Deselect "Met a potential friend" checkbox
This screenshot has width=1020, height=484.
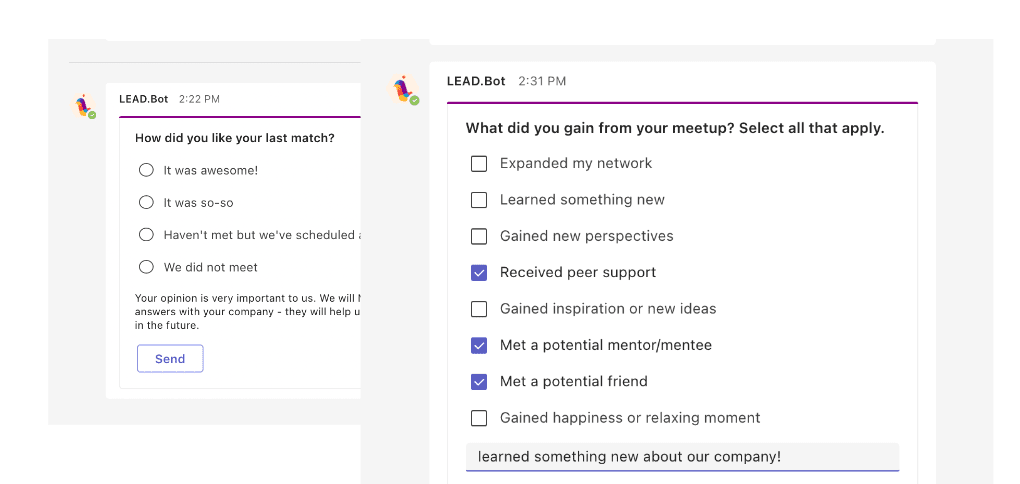[479, 381]
